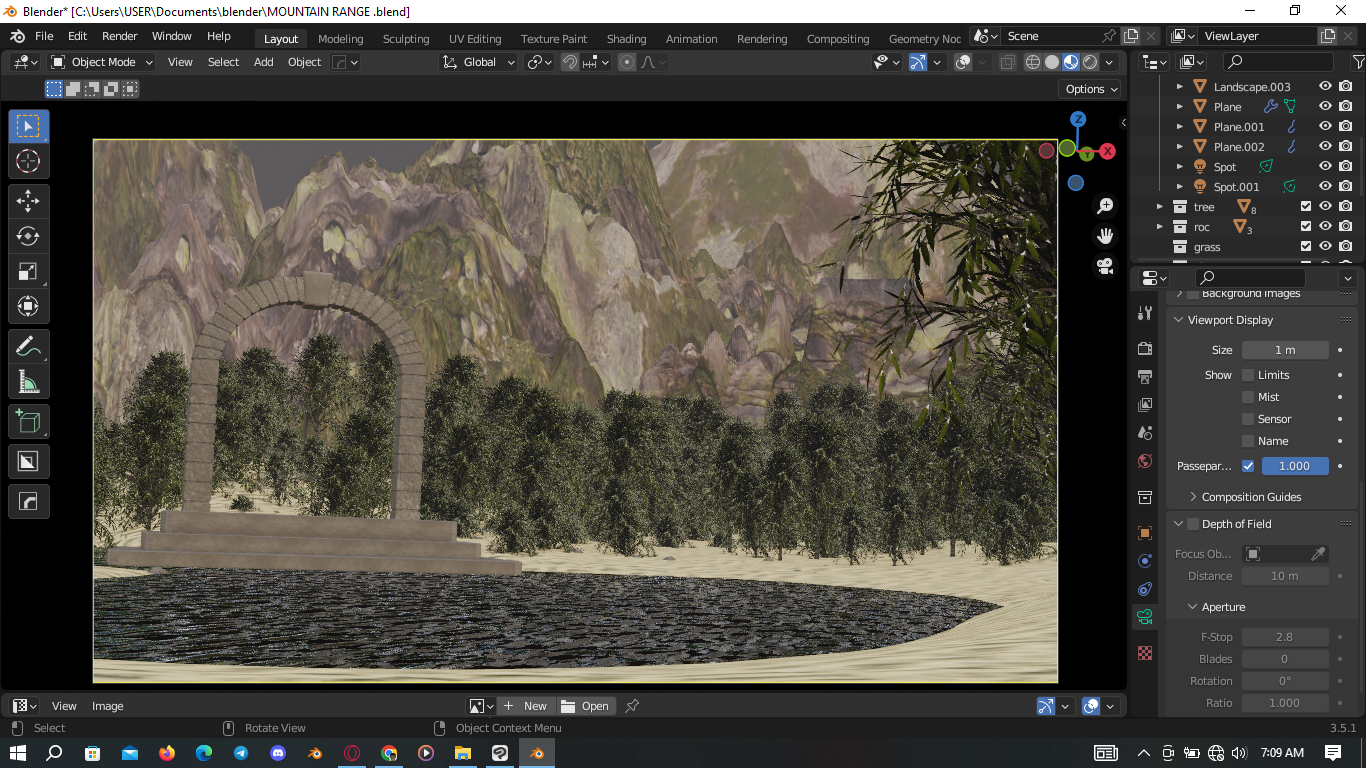Toggle camera view with camera icon
Screen dimensions: 1366x768
(1105, 266)
